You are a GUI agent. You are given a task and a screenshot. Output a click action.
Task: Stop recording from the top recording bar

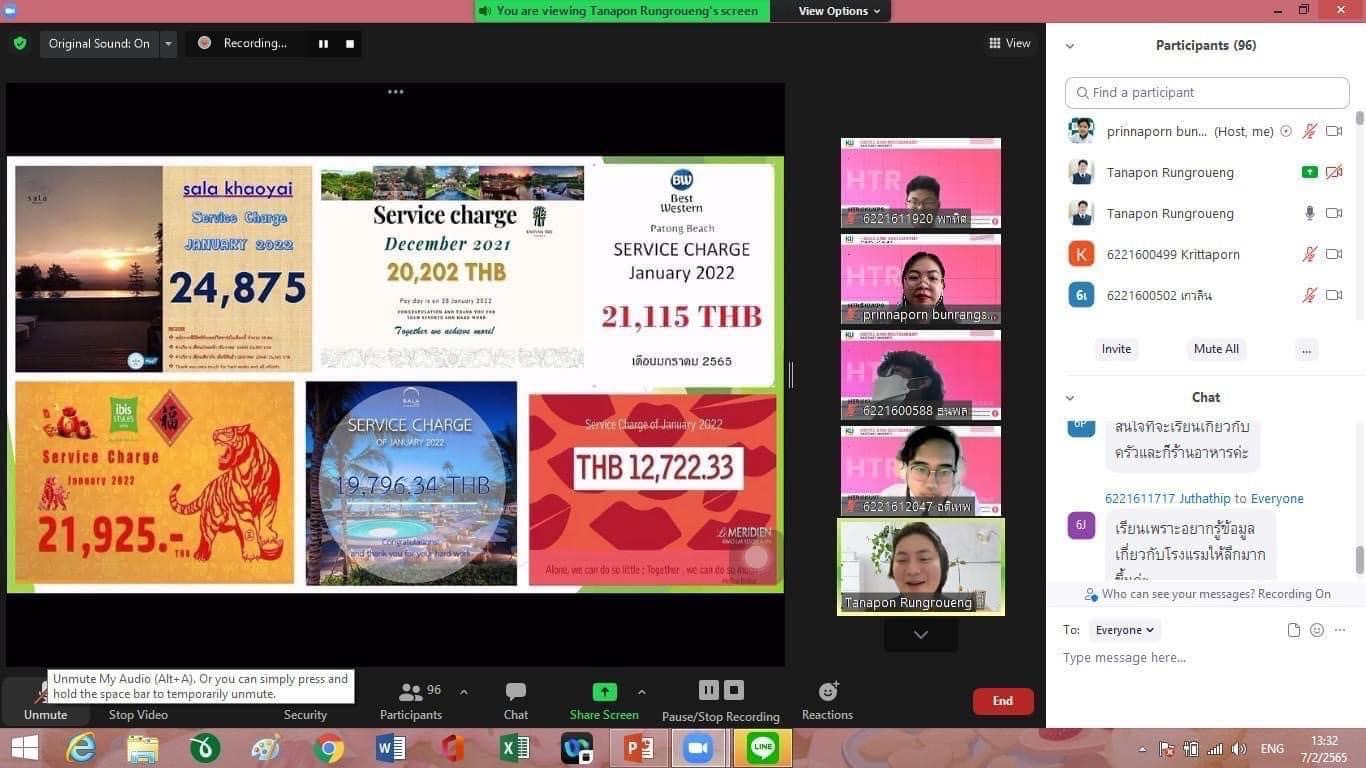[350, 43]
